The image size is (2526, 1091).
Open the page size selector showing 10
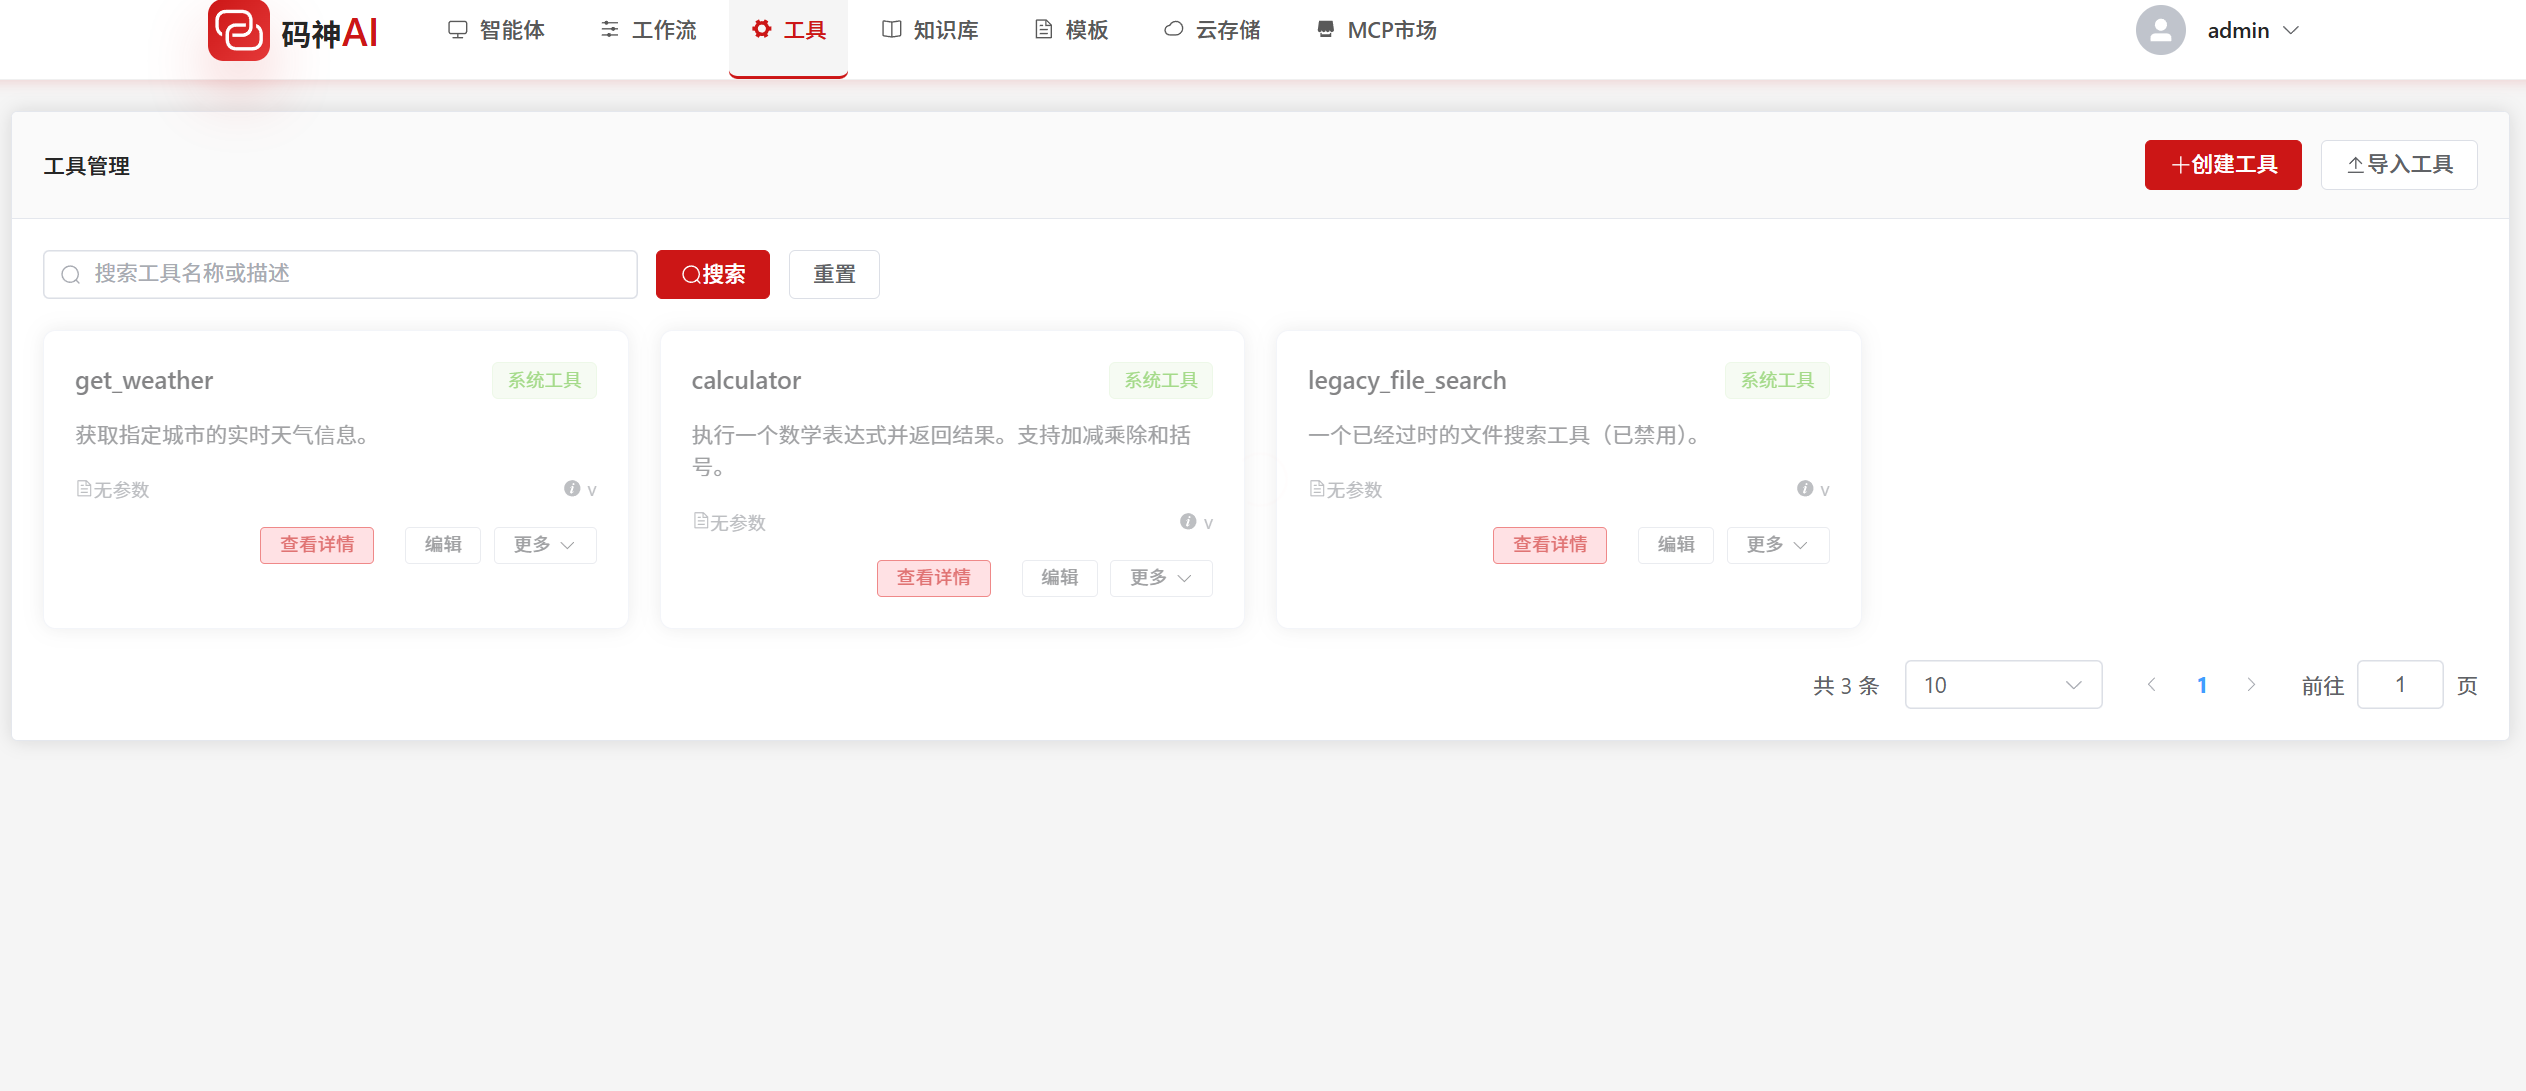coord(2002,685)
